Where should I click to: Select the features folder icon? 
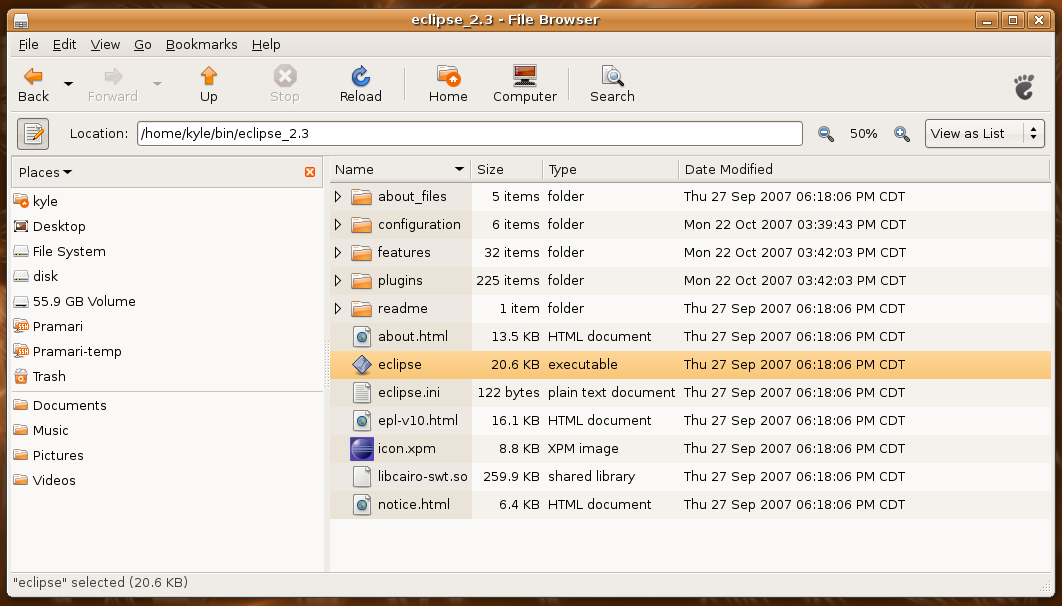tap(362, 253)
